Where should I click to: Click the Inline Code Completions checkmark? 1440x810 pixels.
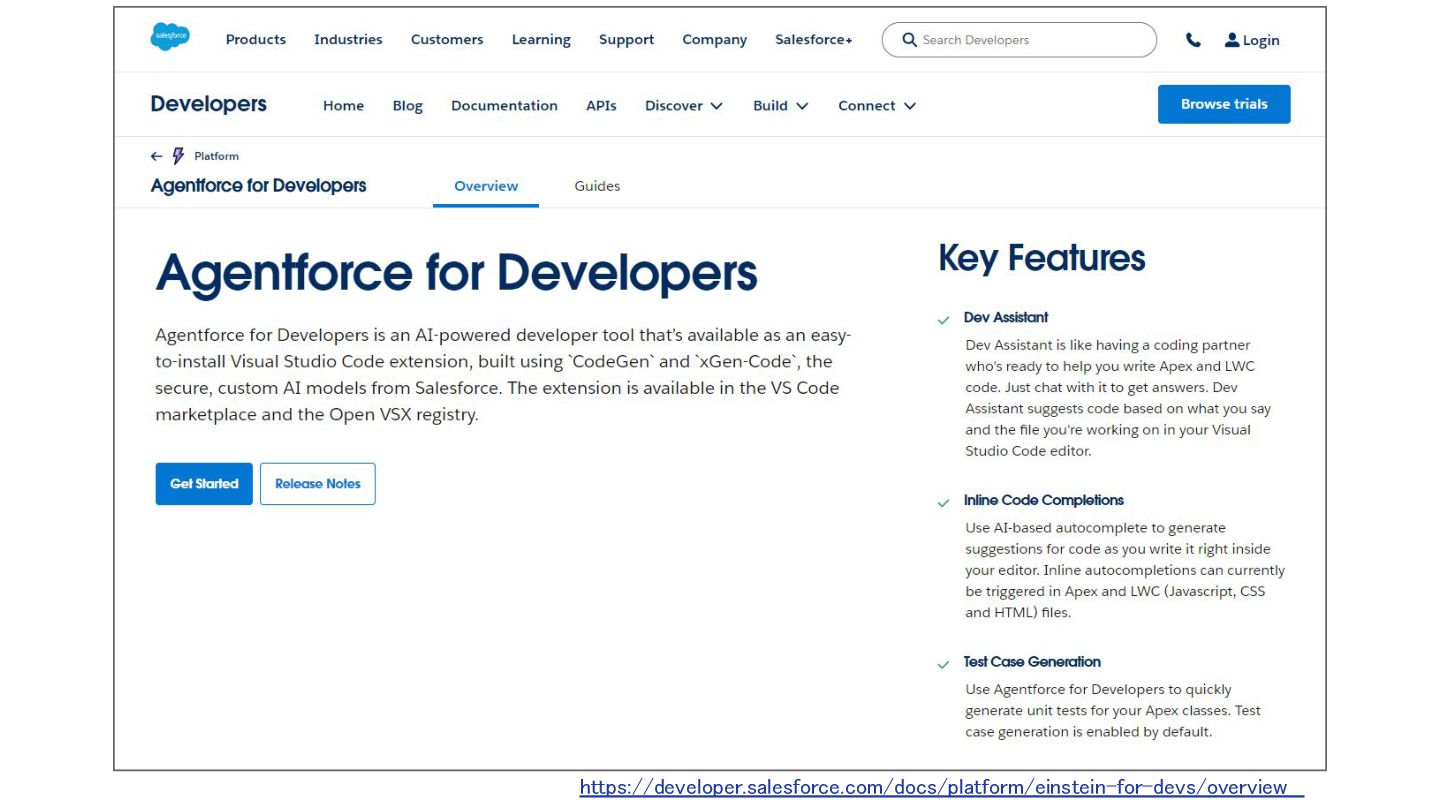click(x=943, y=503)
